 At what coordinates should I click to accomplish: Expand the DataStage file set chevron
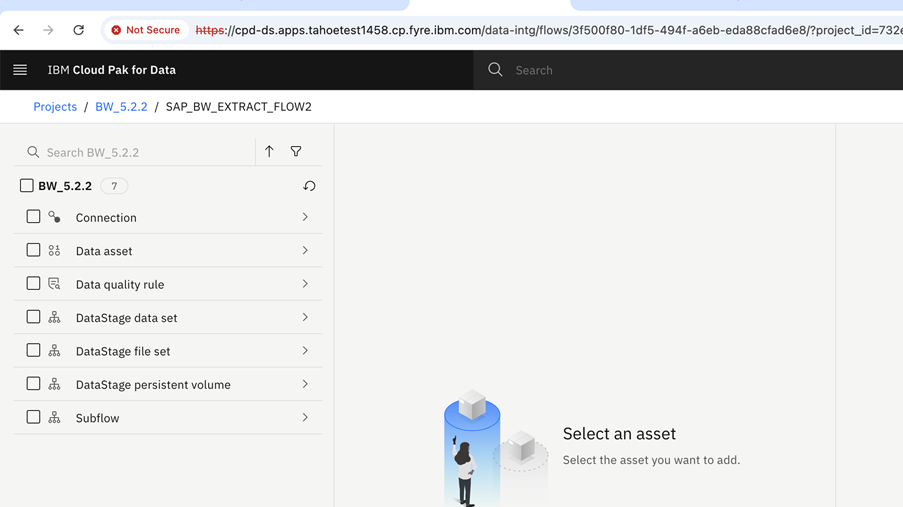coord(305,350)
